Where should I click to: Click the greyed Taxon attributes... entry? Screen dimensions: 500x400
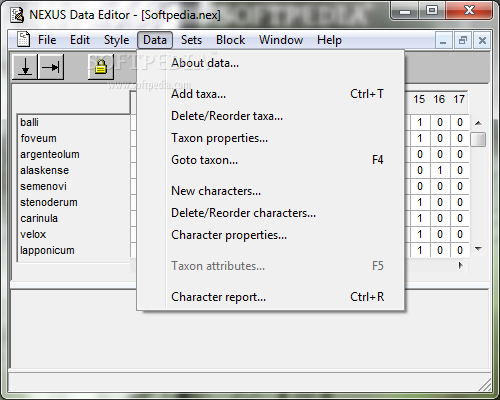[271, 266]
